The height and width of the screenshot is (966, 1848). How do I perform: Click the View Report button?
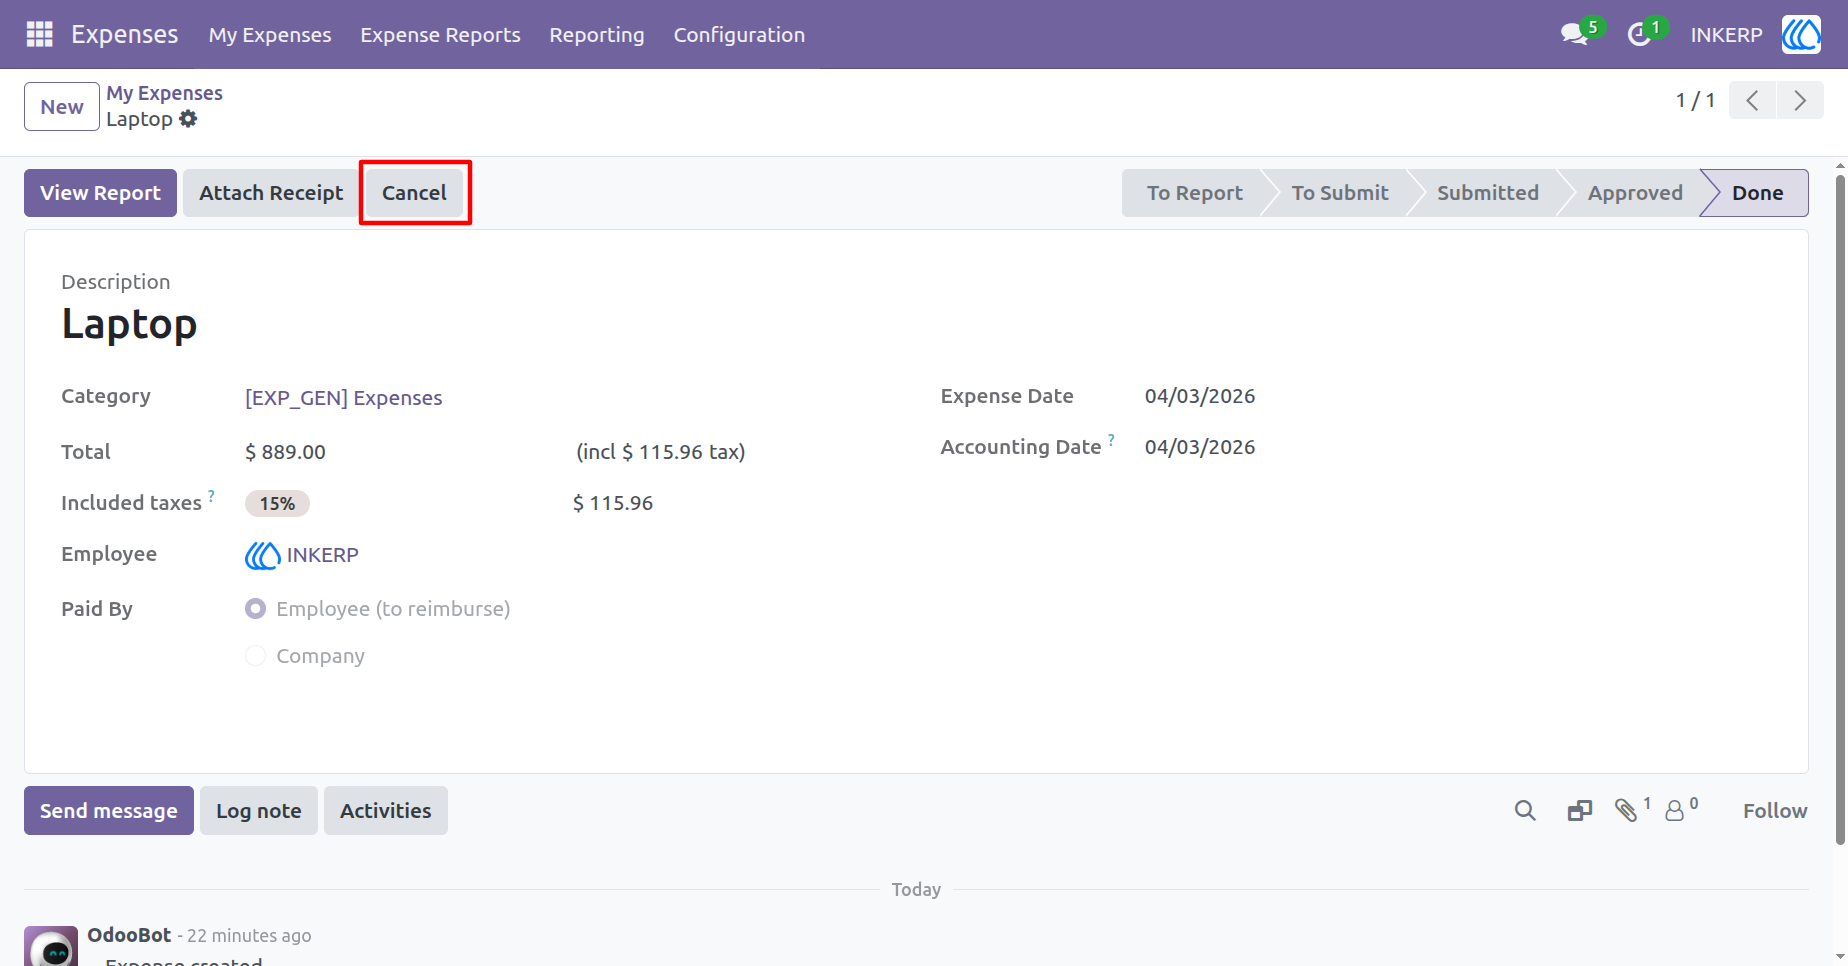[x=100, y=193]
